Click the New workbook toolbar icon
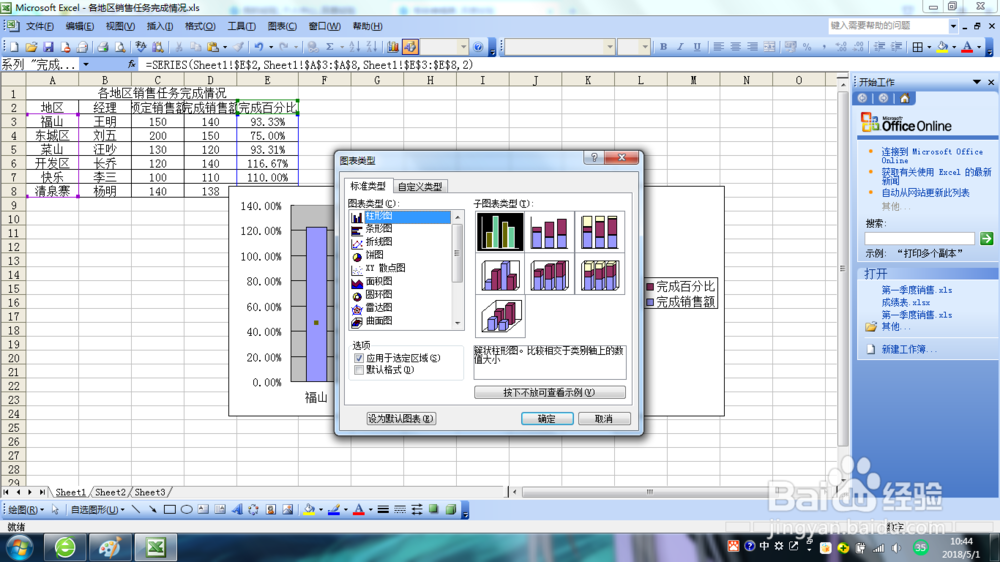The height and width of the screenshot is (562, 1000). point(14,47)
